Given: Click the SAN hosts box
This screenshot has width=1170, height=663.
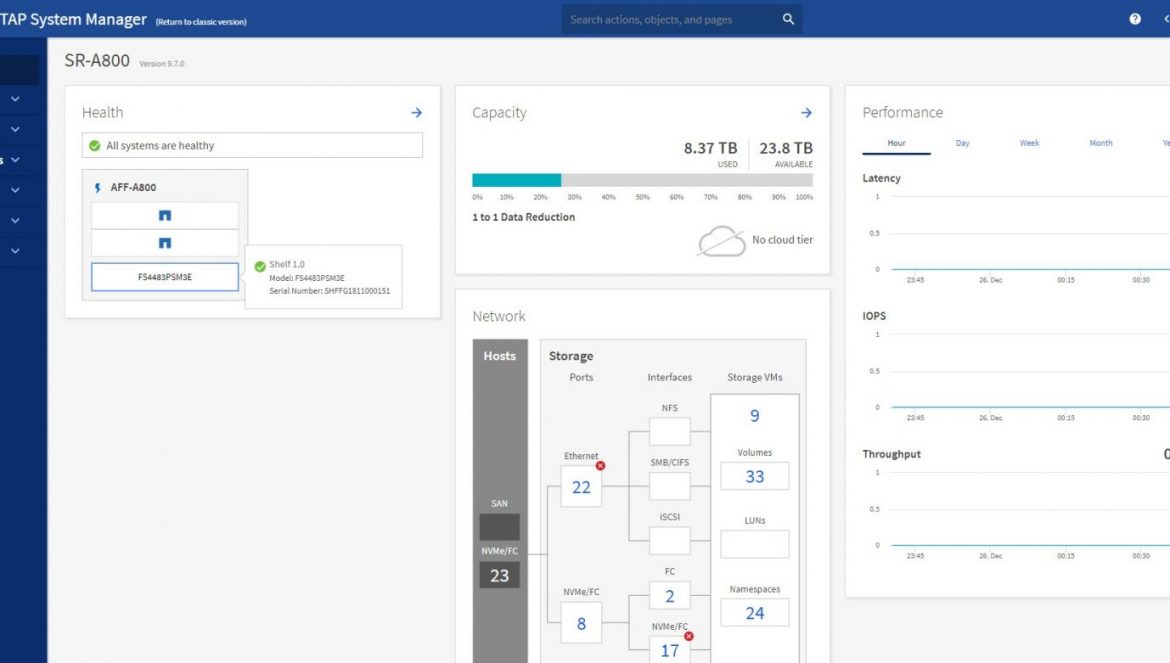Looking at the screenshot, I should pos(499,527).
